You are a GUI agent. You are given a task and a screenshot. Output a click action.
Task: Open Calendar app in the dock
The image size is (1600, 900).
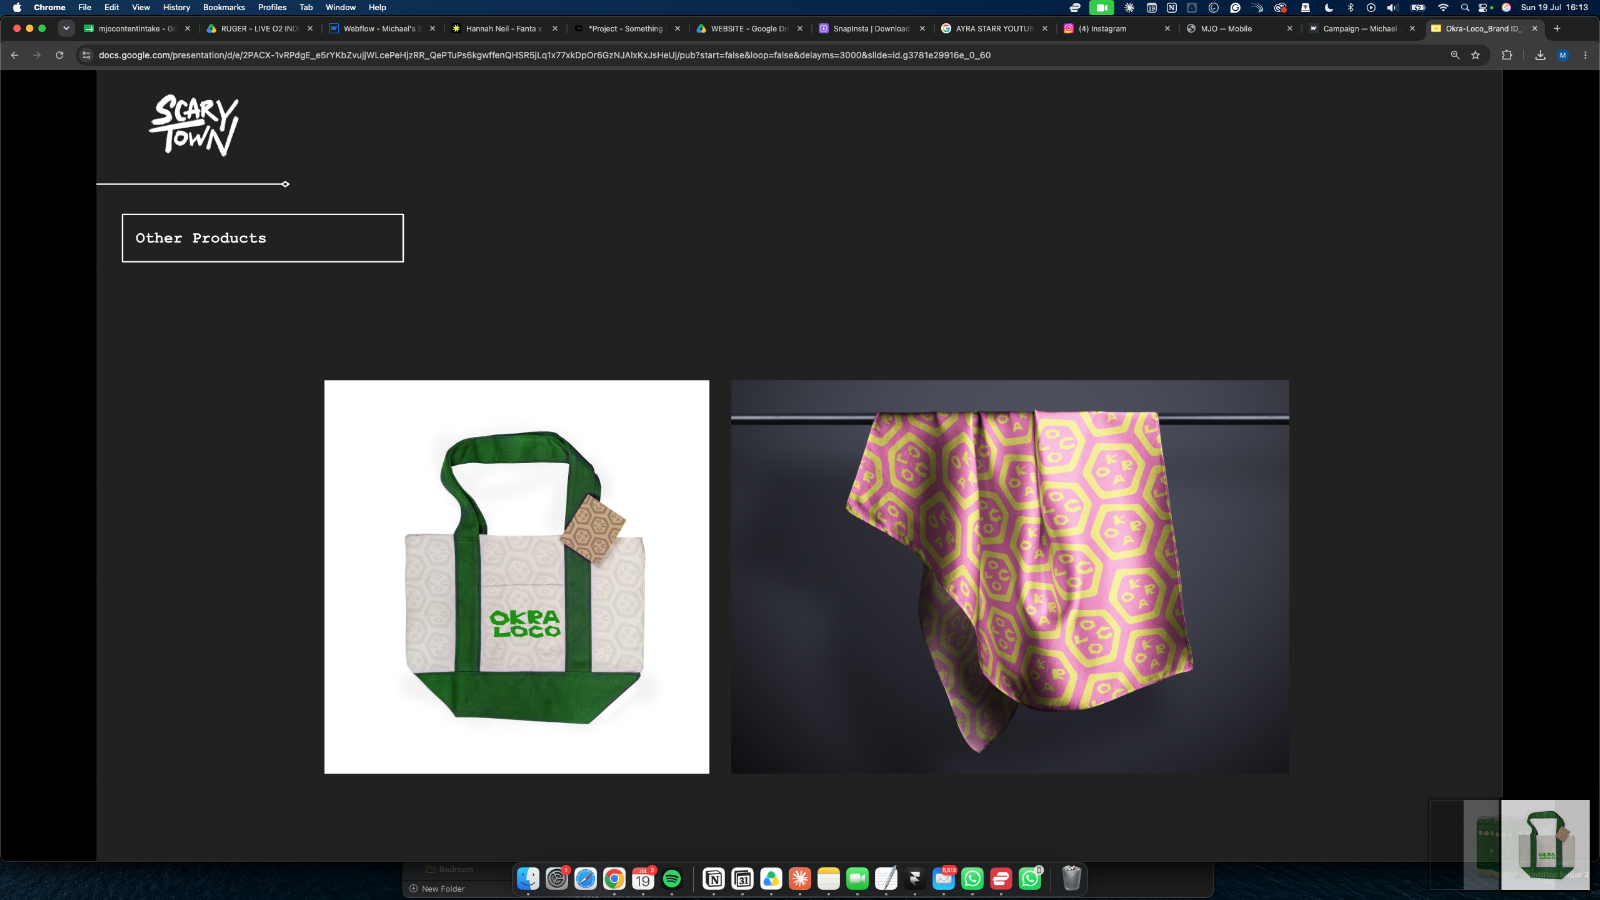pos(643,878)
